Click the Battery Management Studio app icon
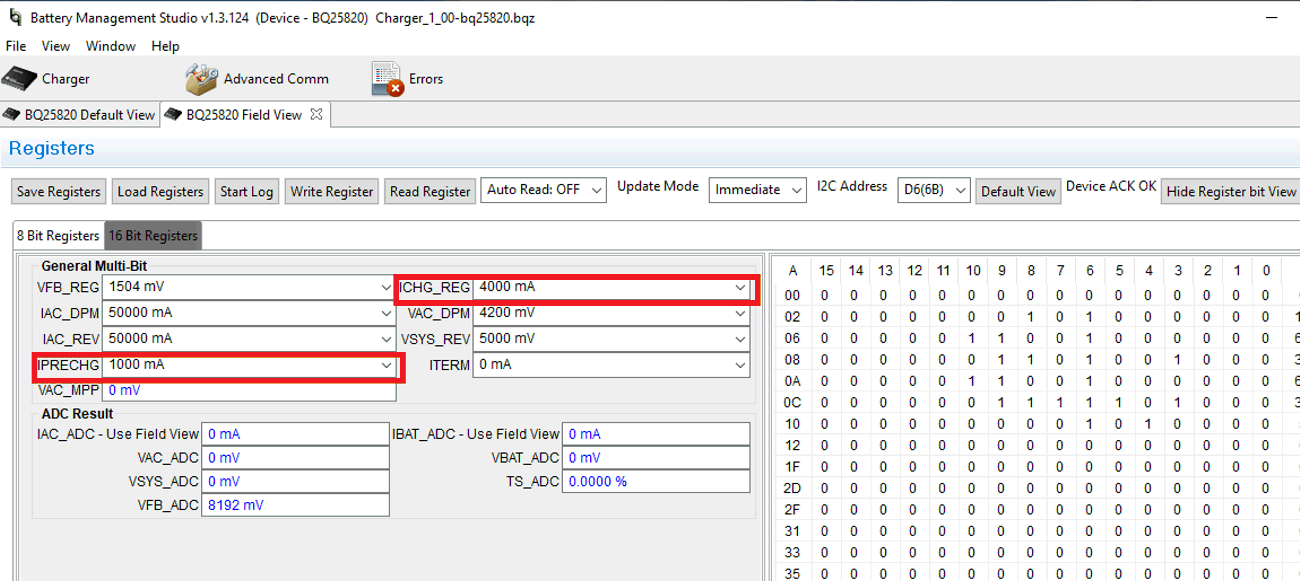The width and height of the screenshot is (1300, 581). pos(14,18)
